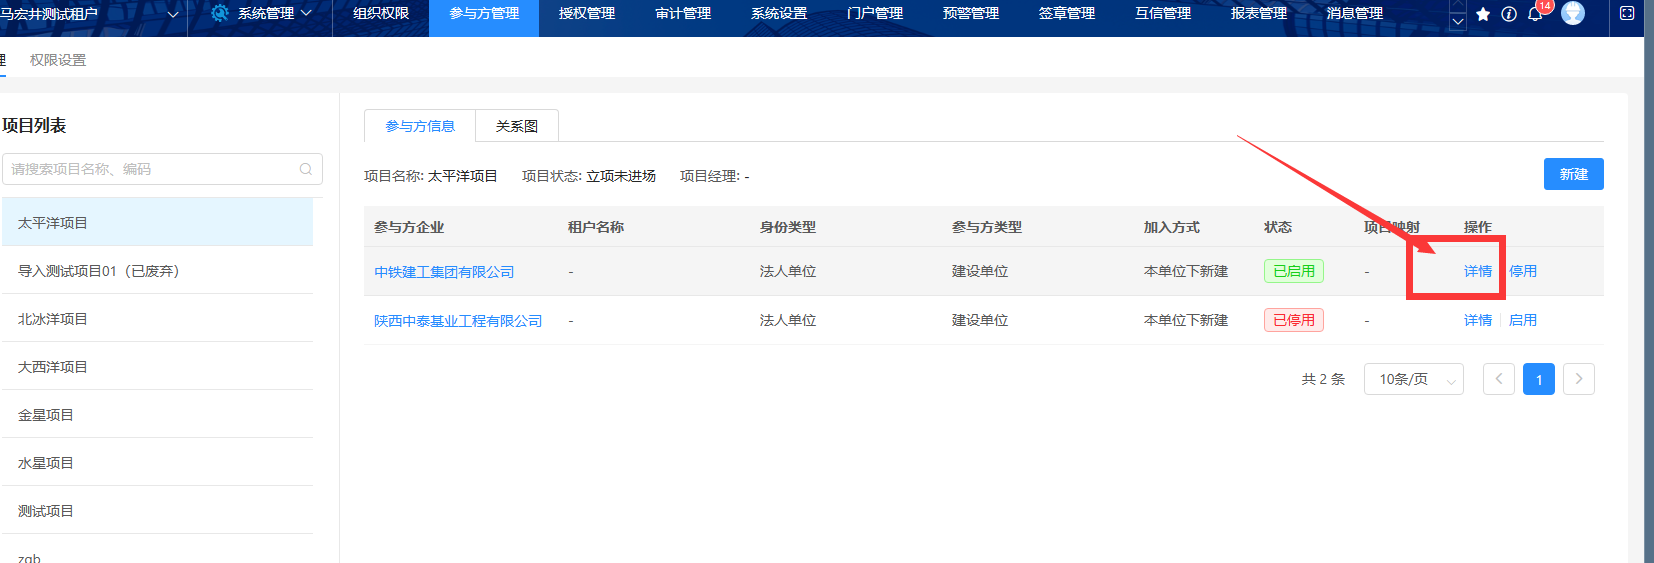Open 组织权限 menu
Viewport: 1654px width, 563px height.
381,13
